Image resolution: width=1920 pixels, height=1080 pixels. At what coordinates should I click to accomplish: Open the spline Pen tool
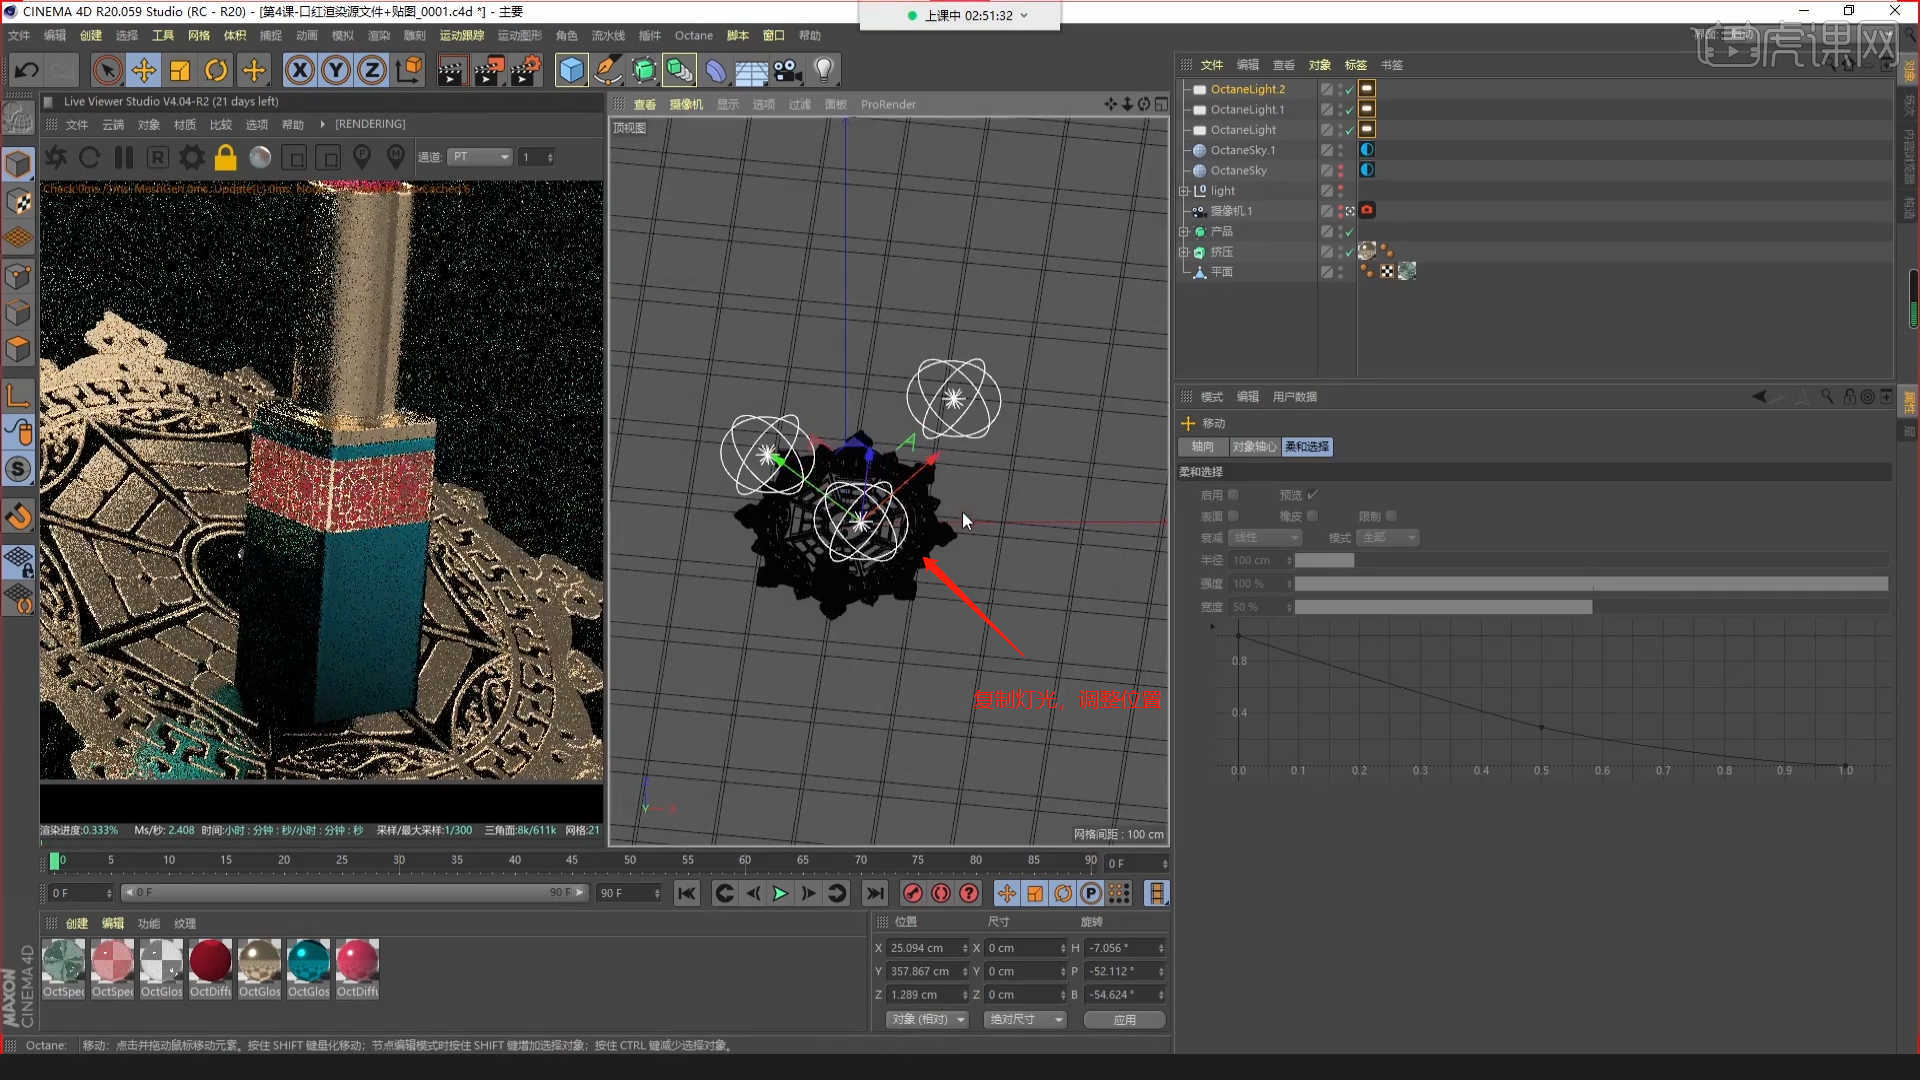tap(607, 70)
